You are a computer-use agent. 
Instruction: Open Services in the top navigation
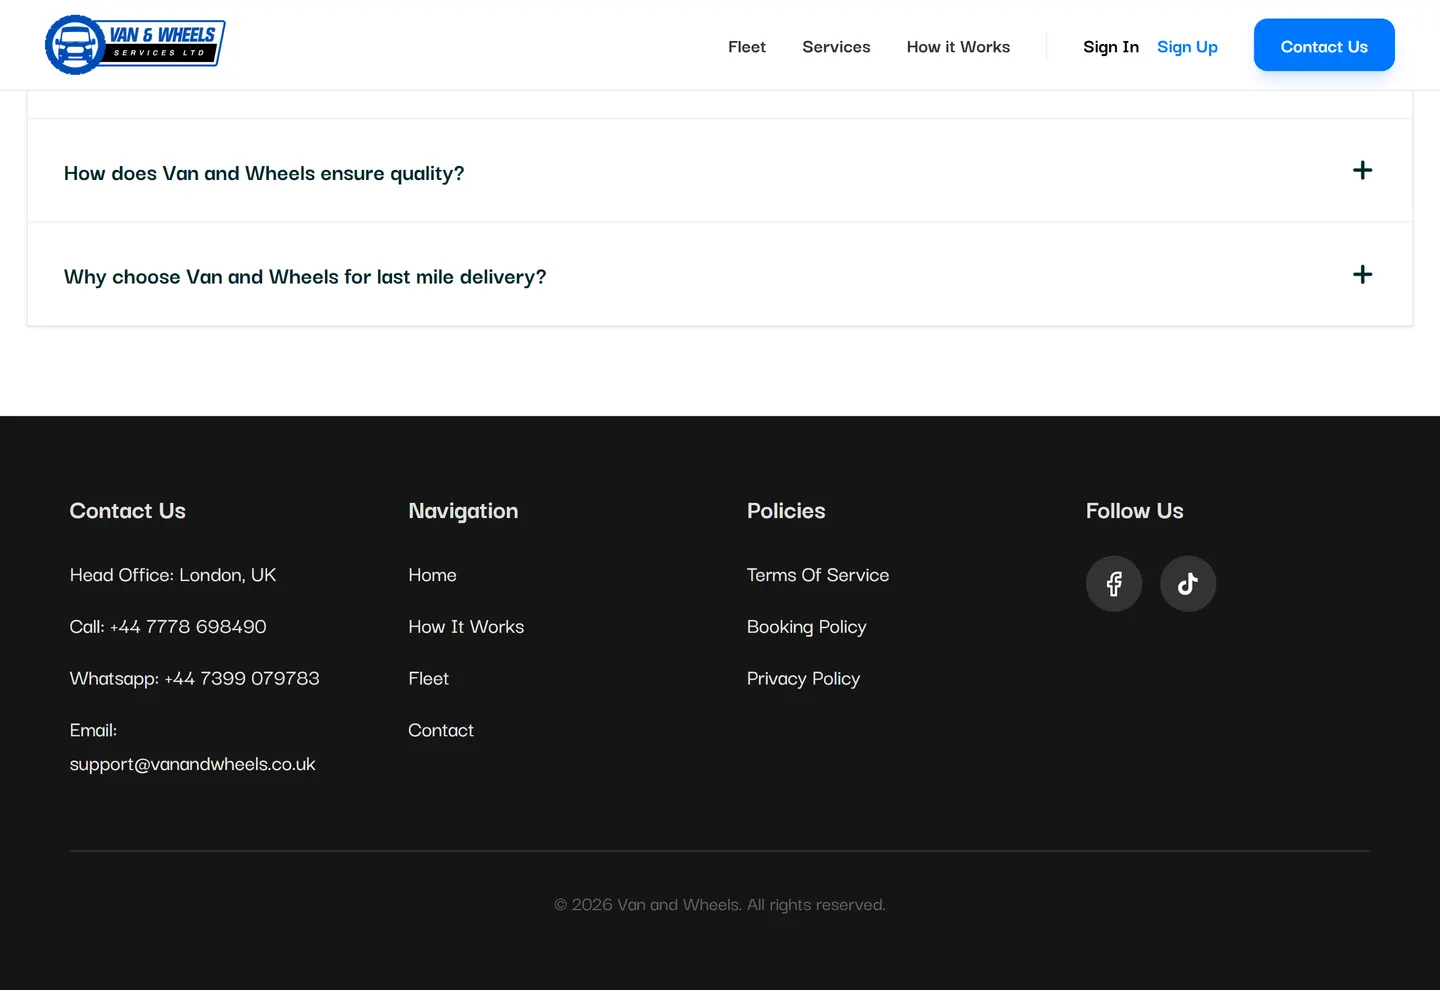click(x=836, y=47)
